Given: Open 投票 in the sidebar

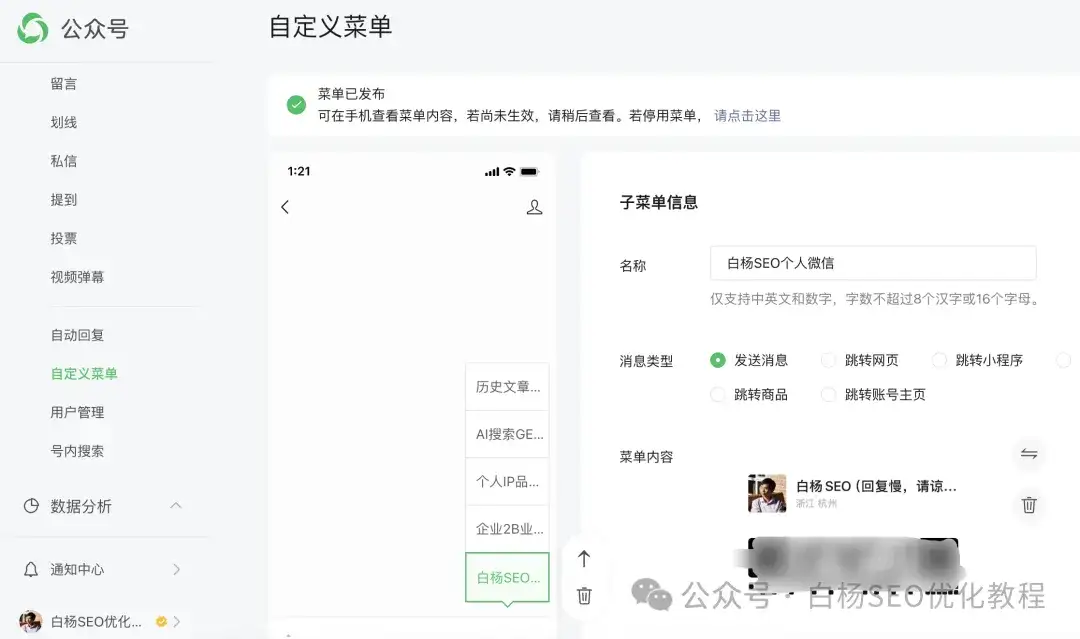Looking at the screenshot, I should coord(63,238).
